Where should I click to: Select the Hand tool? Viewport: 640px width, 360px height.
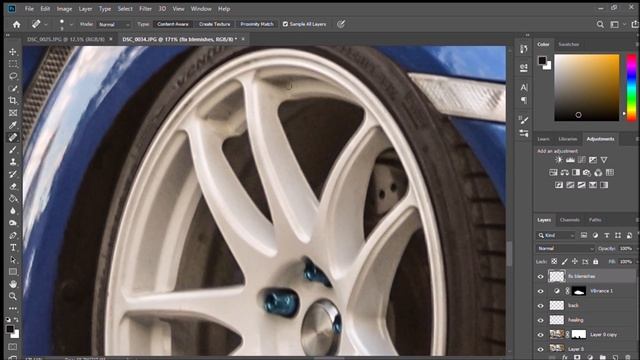point(13,284)
